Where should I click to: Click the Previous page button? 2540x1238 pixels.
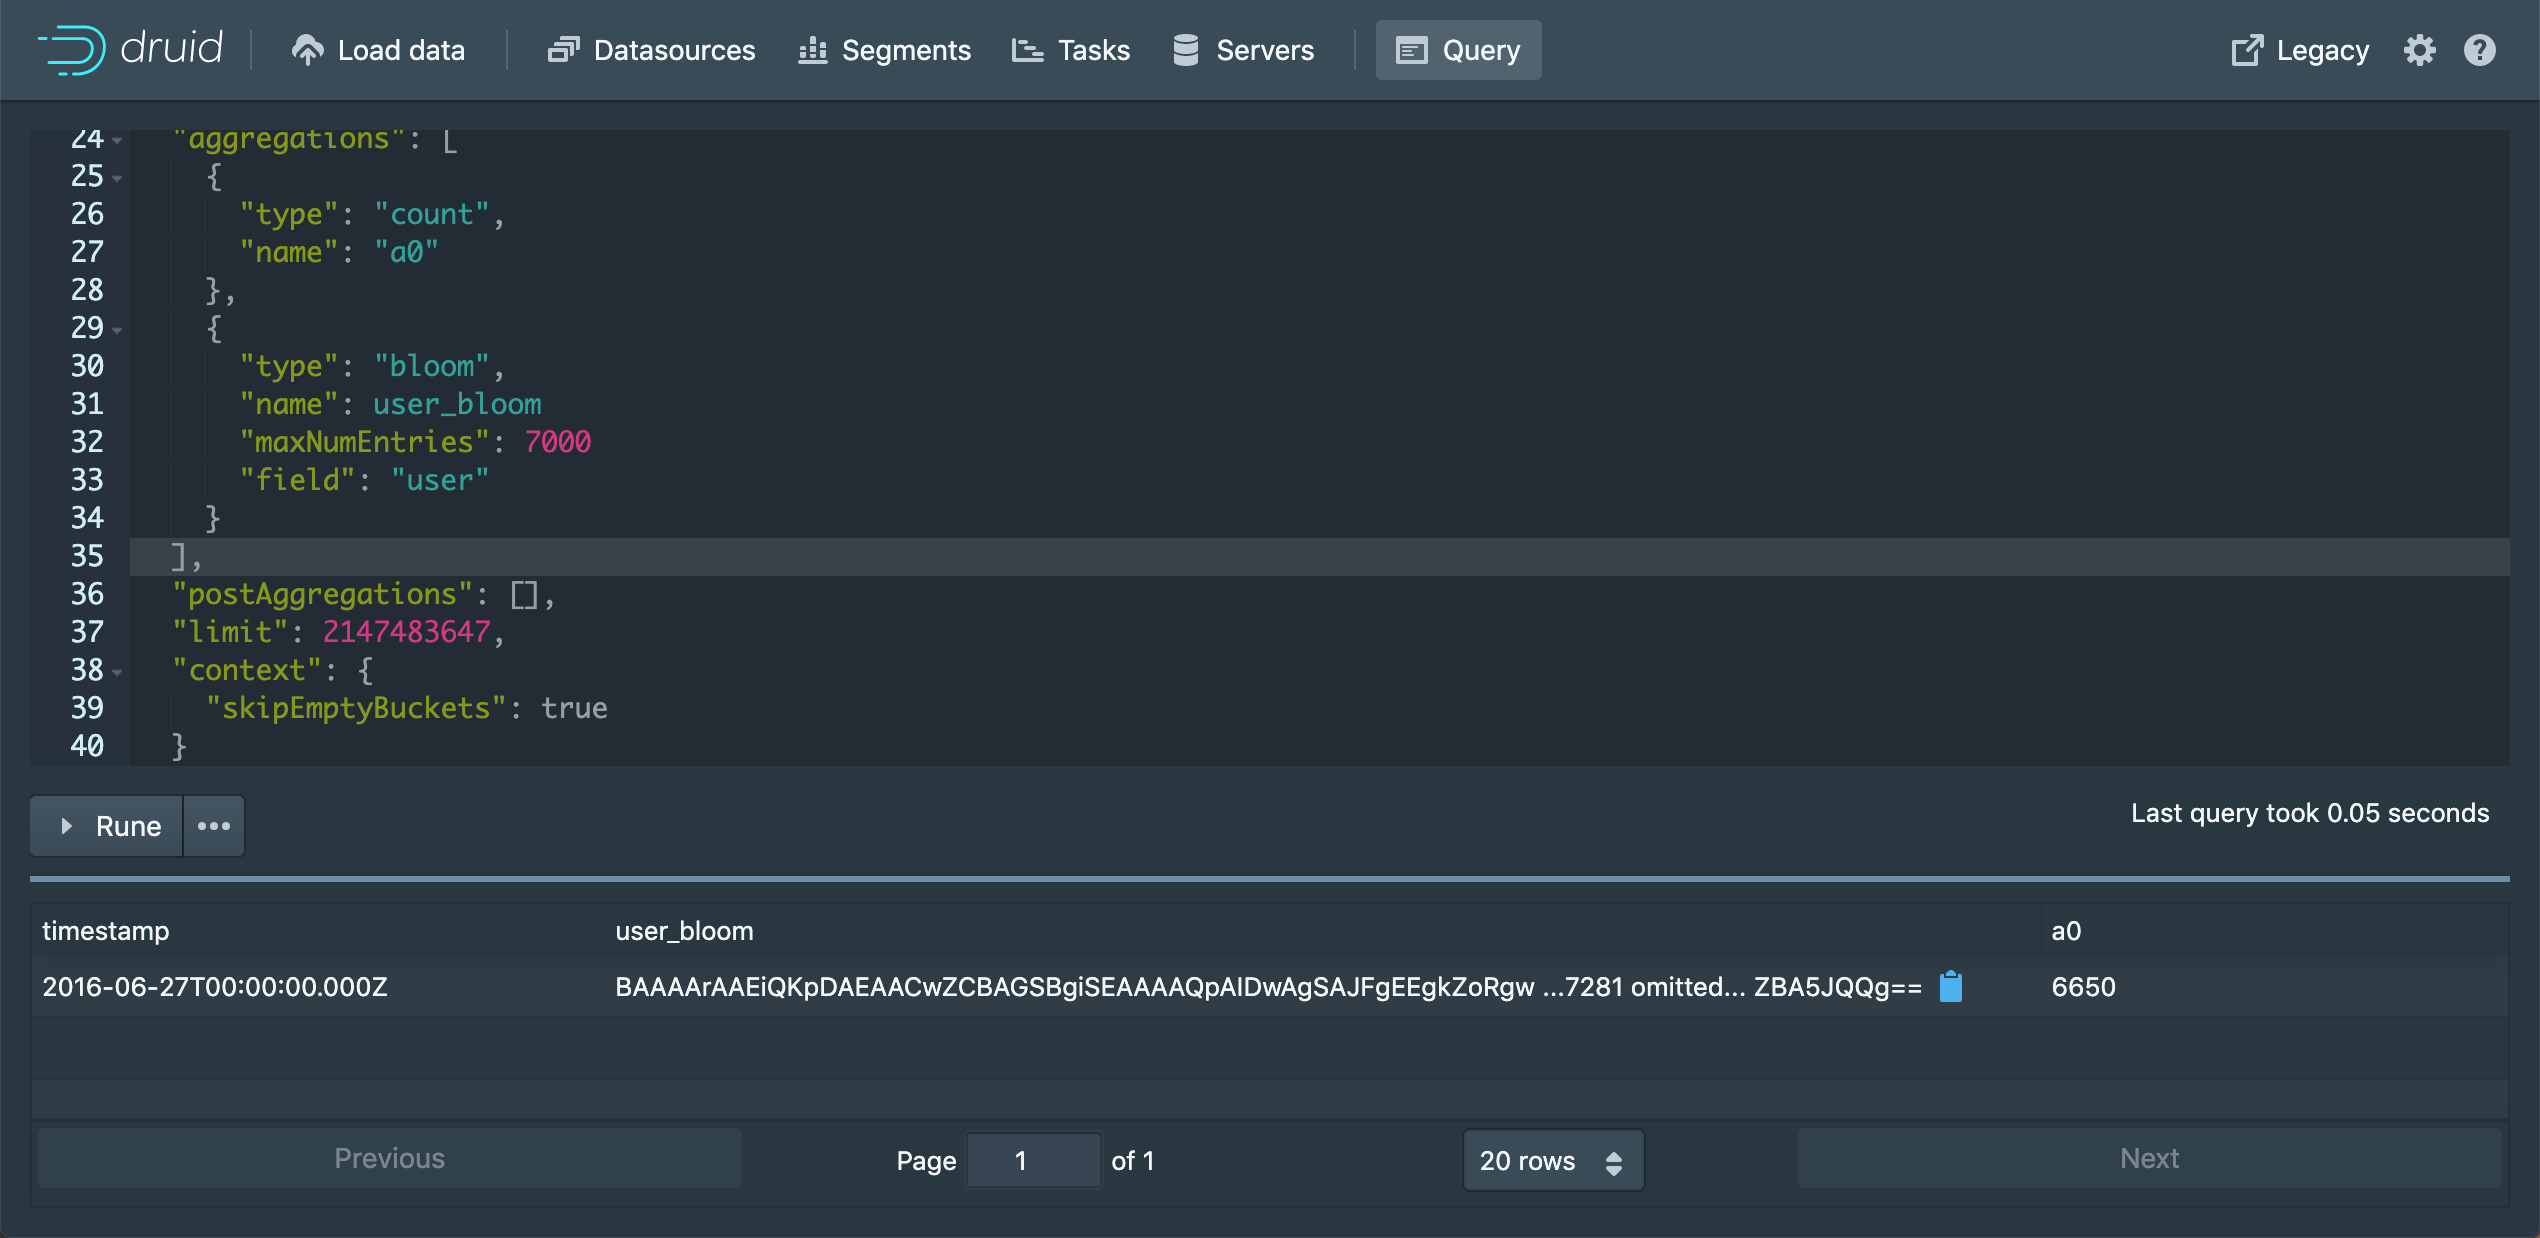point(389,1158)
